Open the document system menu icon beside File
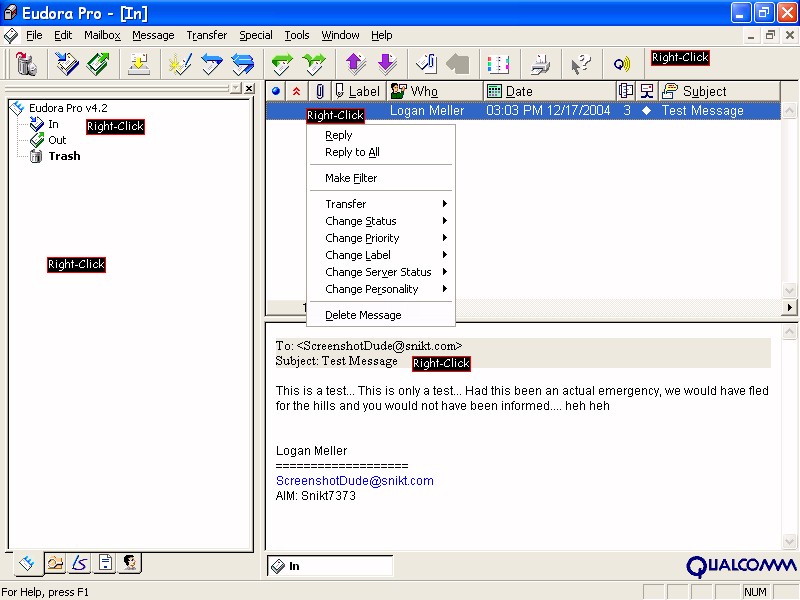This screenshot has width=800, height=600. click(x=11, y=35)
